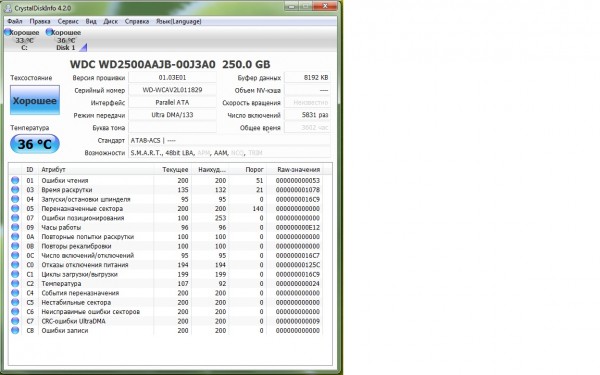Click the Parallel ATA interface field
Viewport: 600px width, 375px height.
pyautogui.click(x=172, y=103)
